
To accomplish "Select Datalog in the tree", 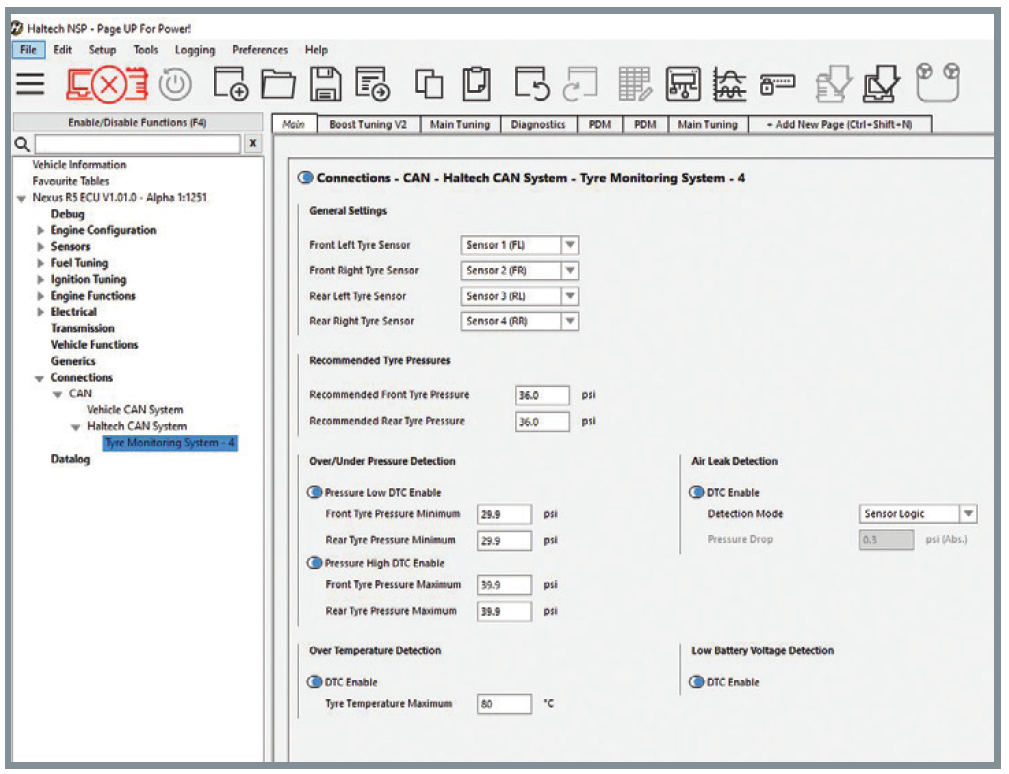I will pos(70,459).
